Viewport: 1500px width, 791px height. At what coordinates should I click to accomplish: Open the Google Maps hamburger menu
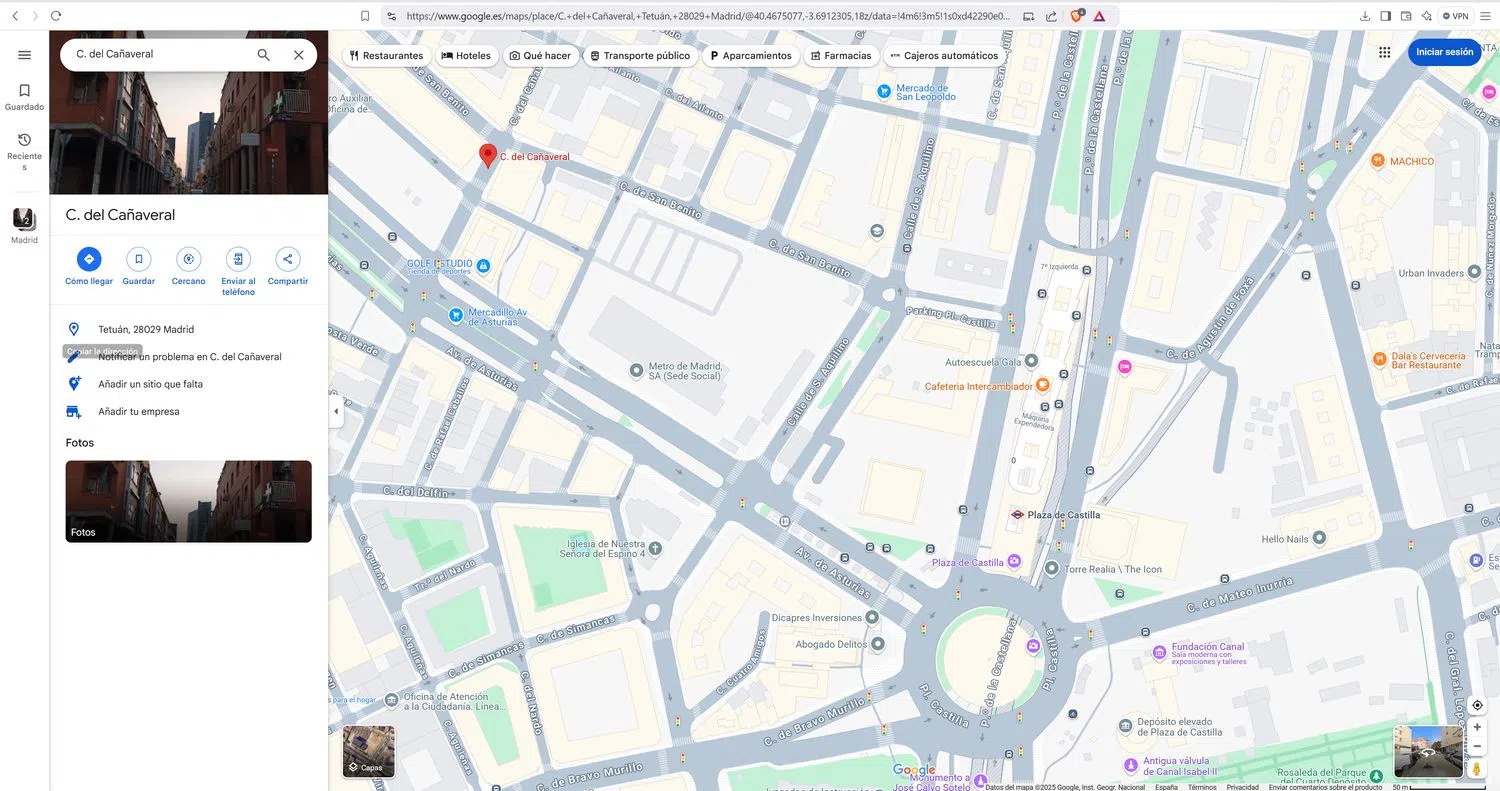[x=25, y=55]
